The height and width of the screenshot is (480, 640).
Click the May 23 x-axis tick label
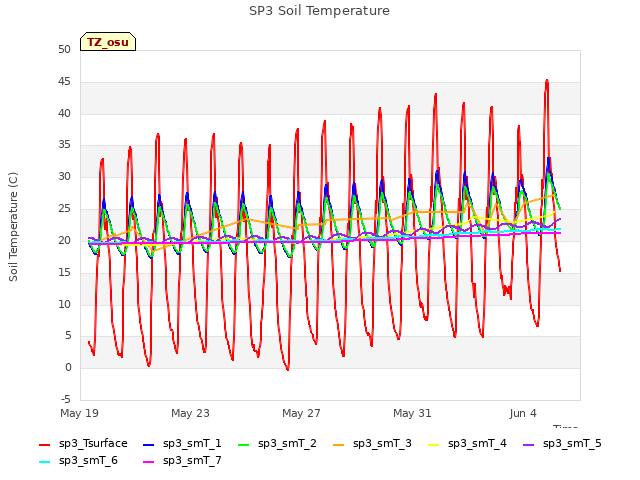190,413
